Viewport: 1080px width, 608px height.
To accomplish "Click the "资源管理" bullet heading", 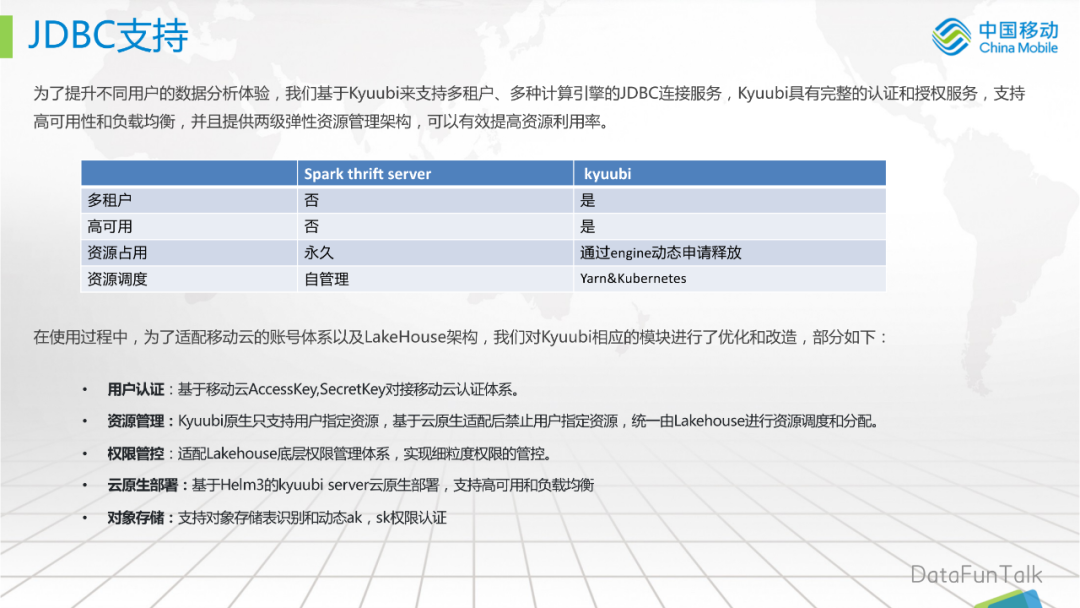I will pos(135,421).
